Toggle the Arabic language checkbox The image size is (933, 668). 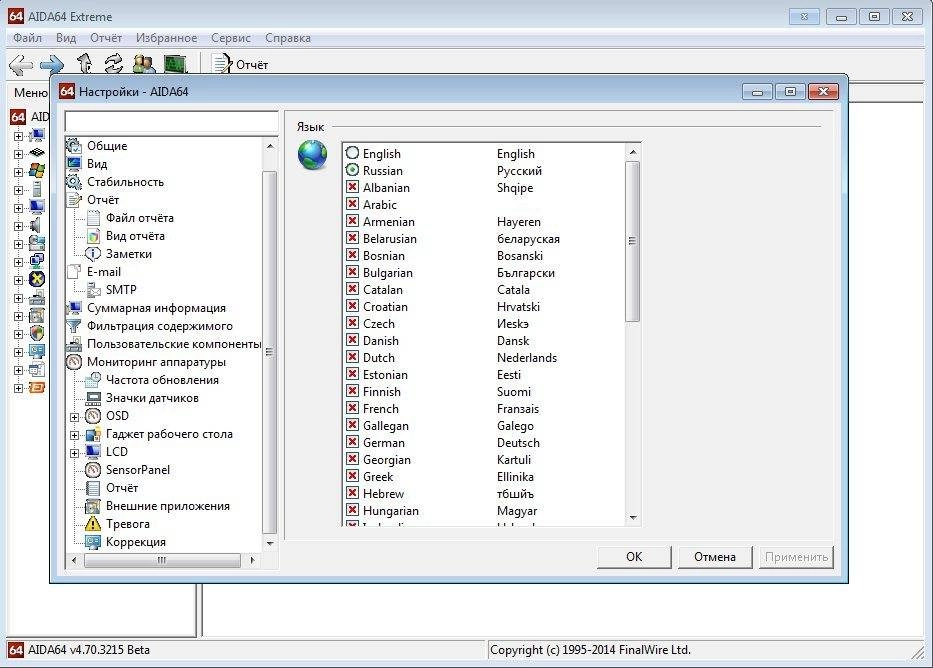click(x=352, y=204)
